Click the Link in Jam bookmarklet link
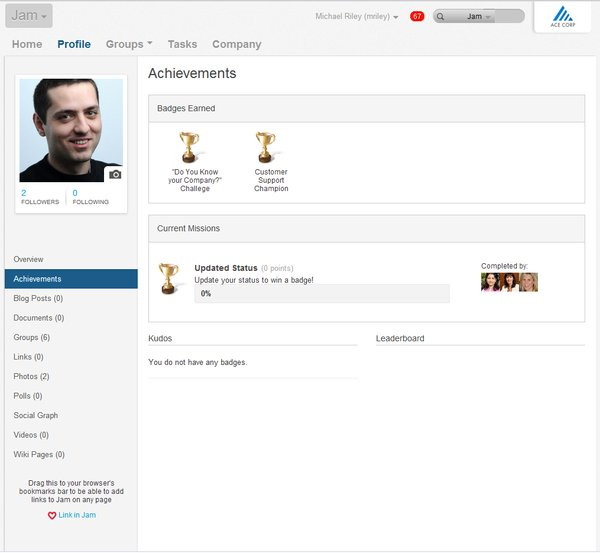 tap(77, 515)
